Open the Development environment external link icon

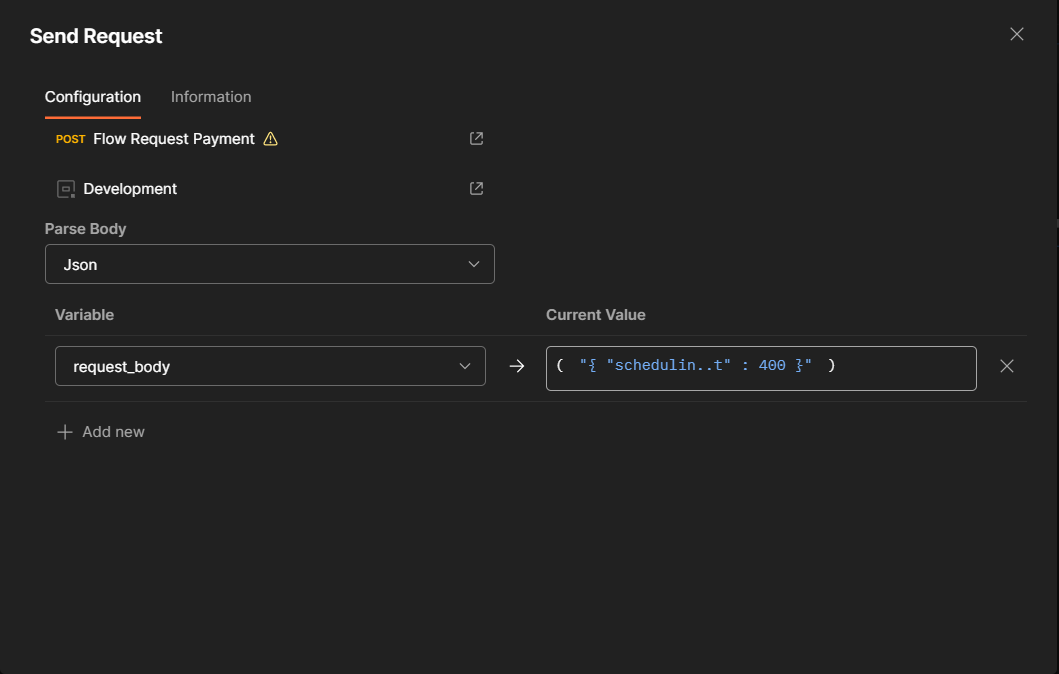pyautogui.click(x=476, y=188)
